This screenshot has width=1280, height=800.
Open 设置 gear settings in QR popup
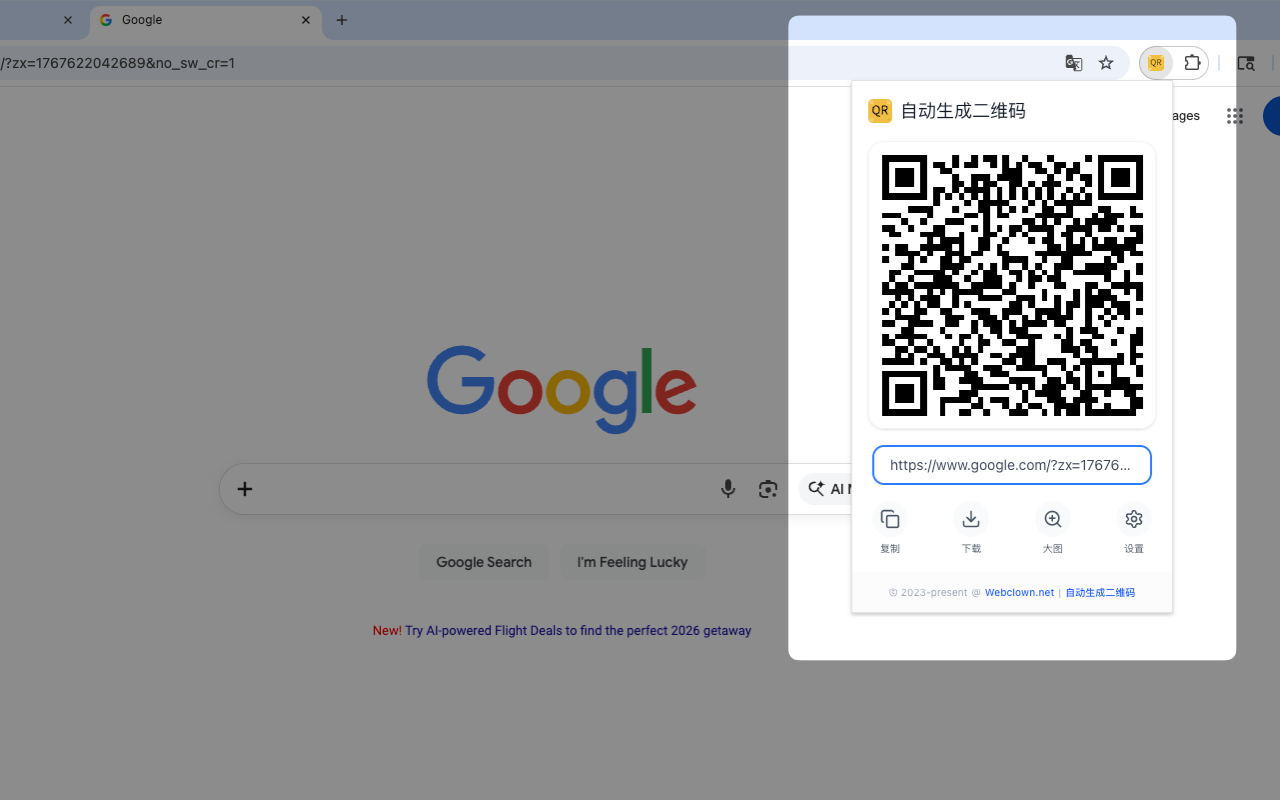coord(1134,519)
